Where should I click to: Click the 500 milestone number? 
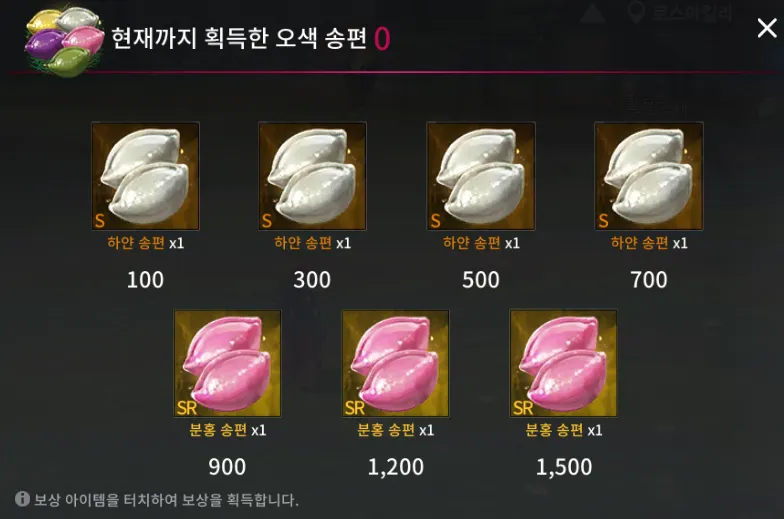[481, 280]
